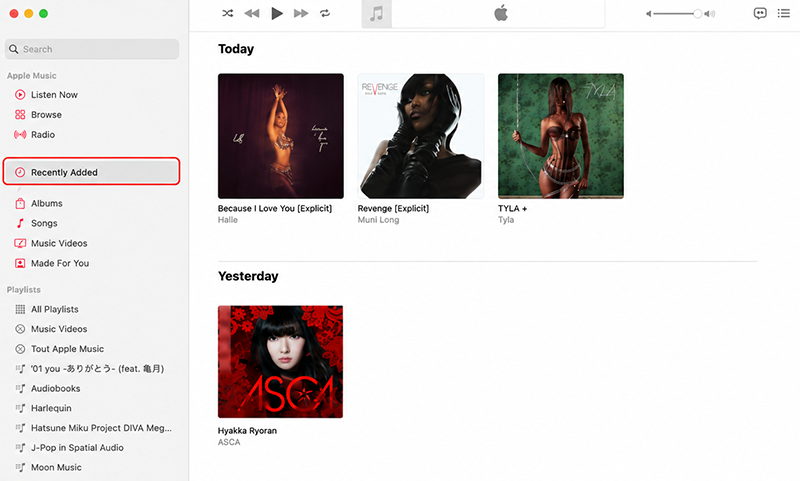This screenshot has width=800, height=481.
Task: Click the Albums sidebar icon
Action: pyautogui.click(x=20, y=203)
